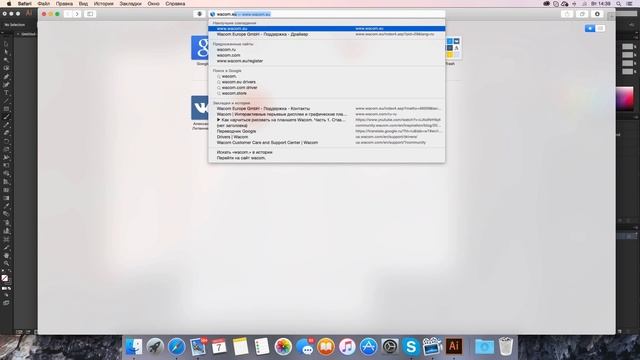Go back with Safari's back arrow

click(68, 14)
